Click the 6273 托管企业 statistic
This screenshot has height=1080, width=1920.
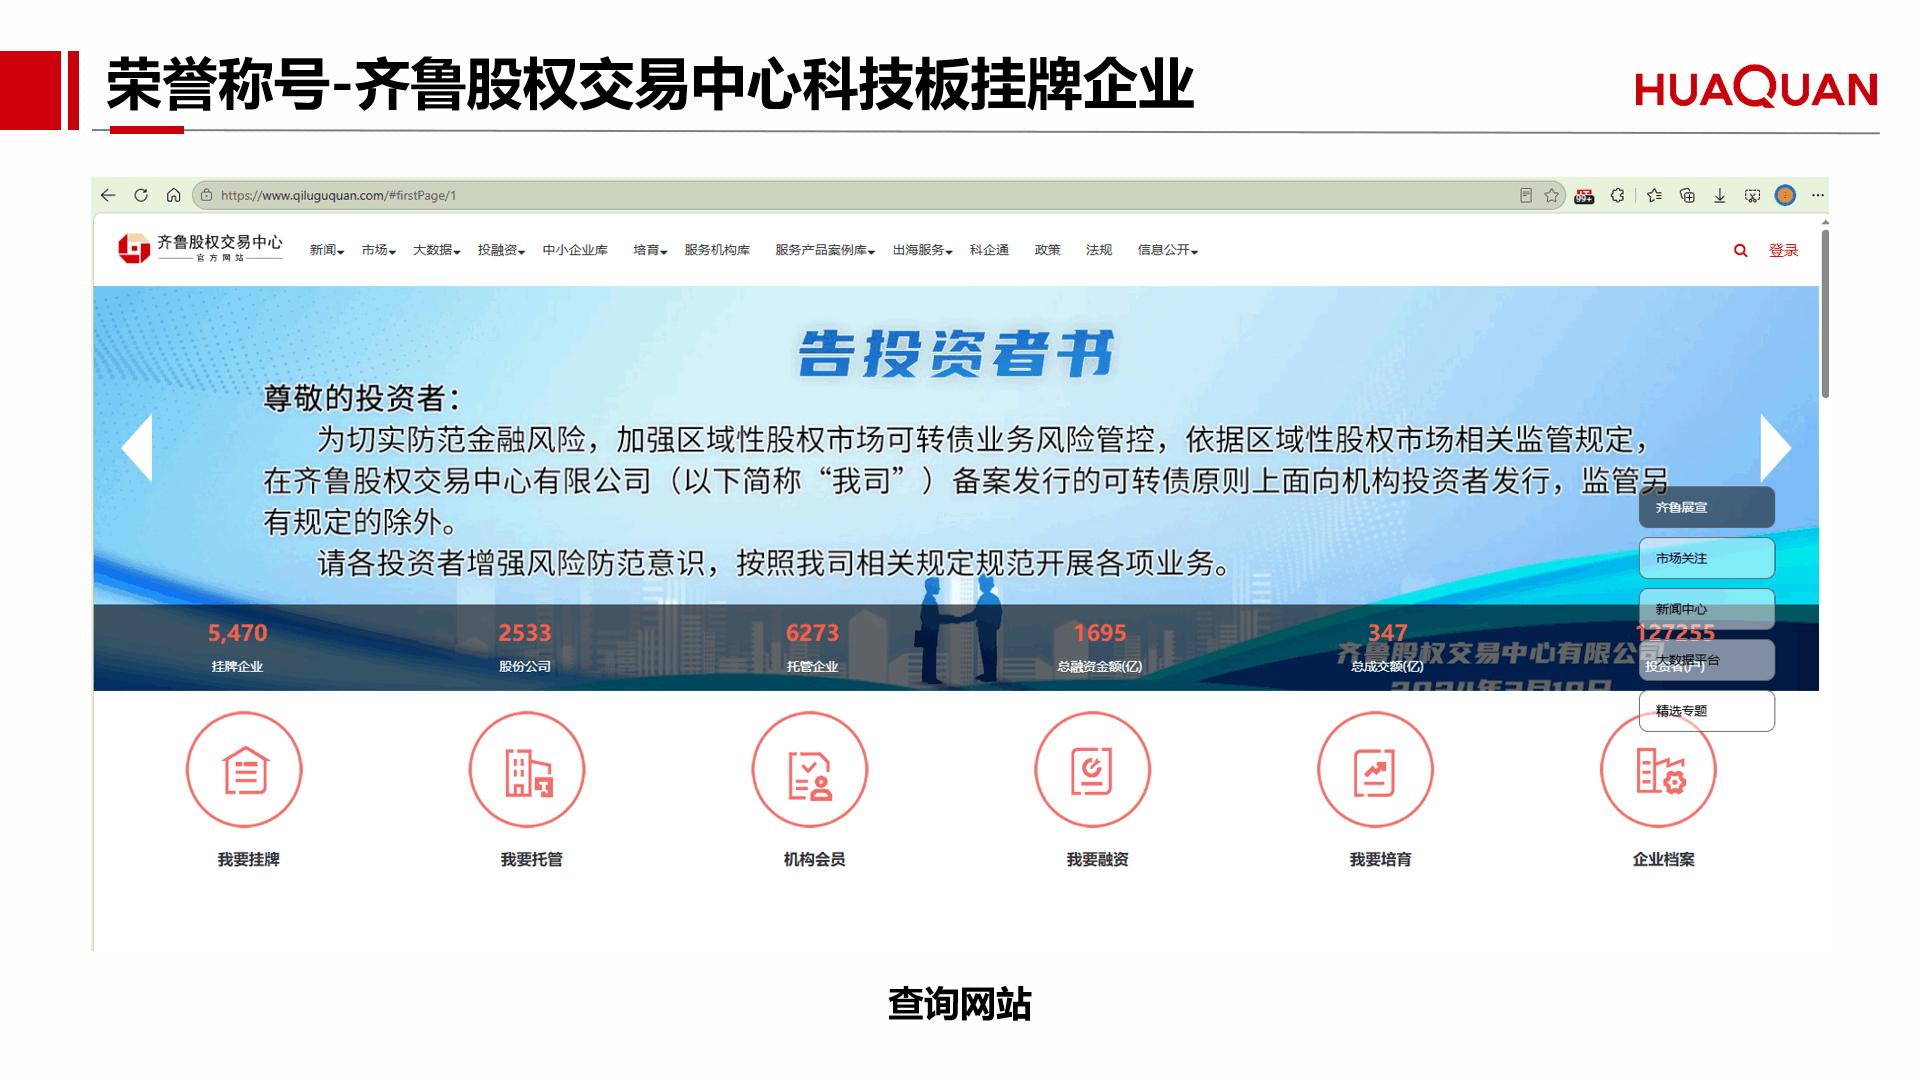[812, 646]
